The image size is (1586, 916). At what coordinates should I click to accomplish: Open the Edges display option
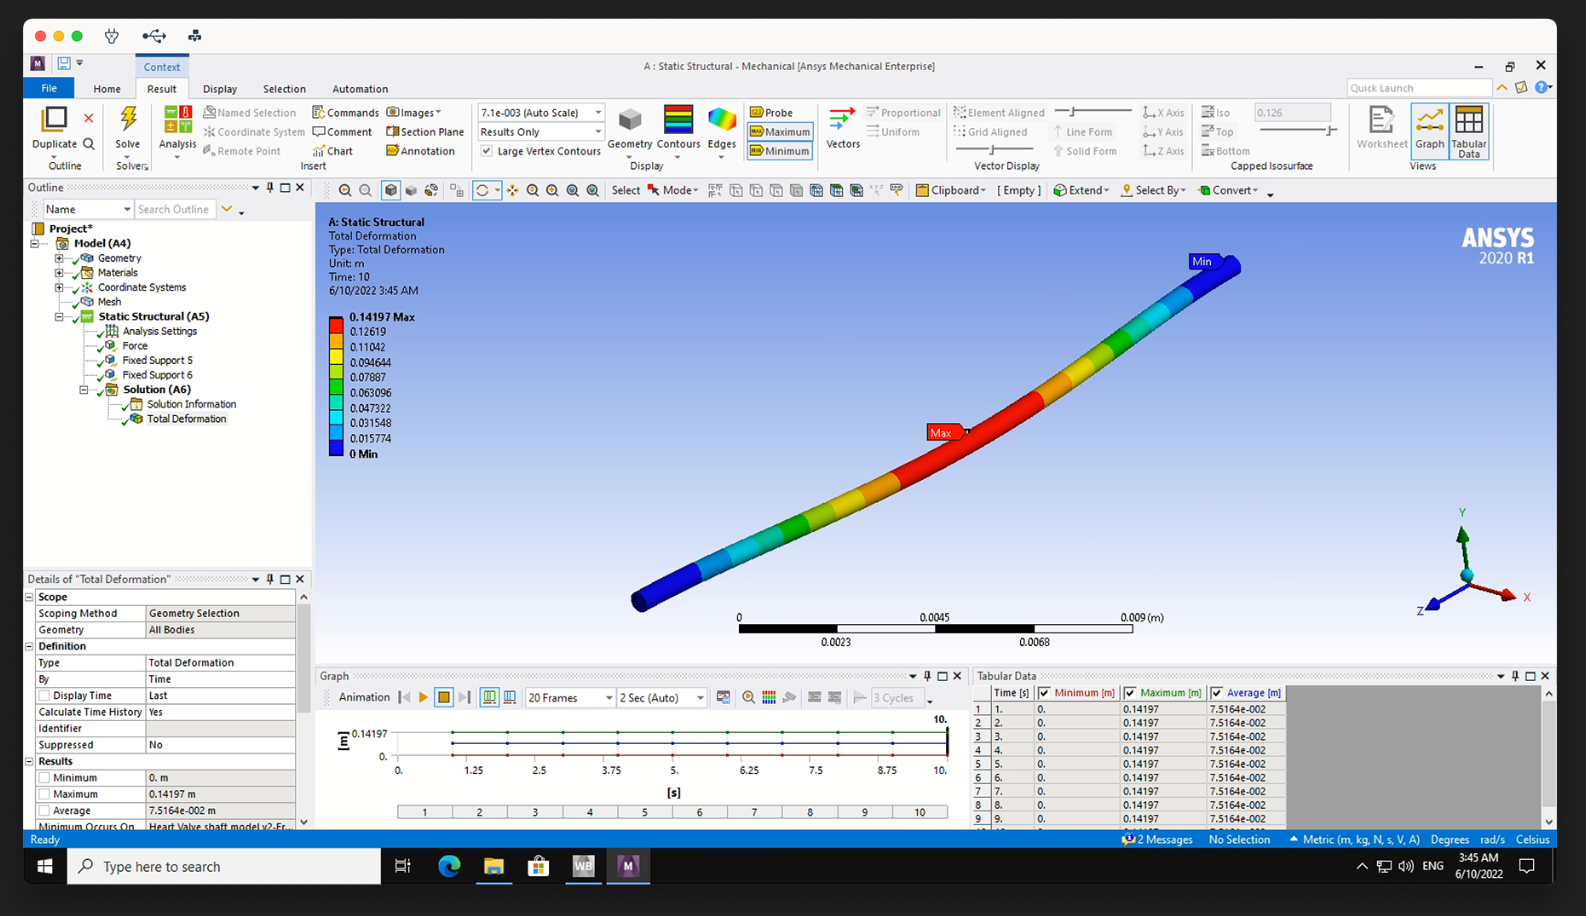[x=721, y=129]
